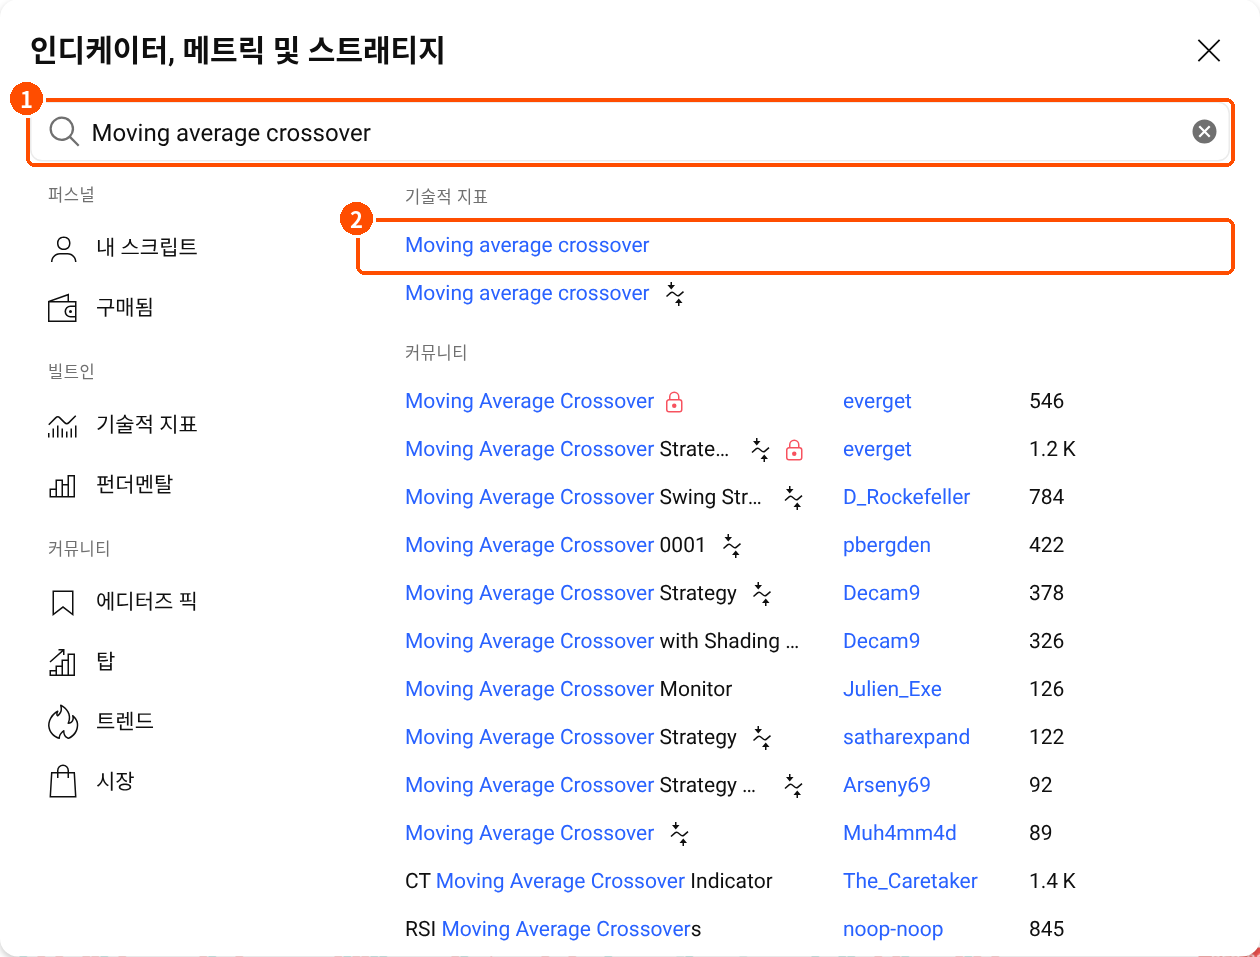Image resolution: width=1260 pixels, height=957 pixels.
Task: Click the bookmark icon beside 에디터즈 픽
Action: click(x=63, y=603)
